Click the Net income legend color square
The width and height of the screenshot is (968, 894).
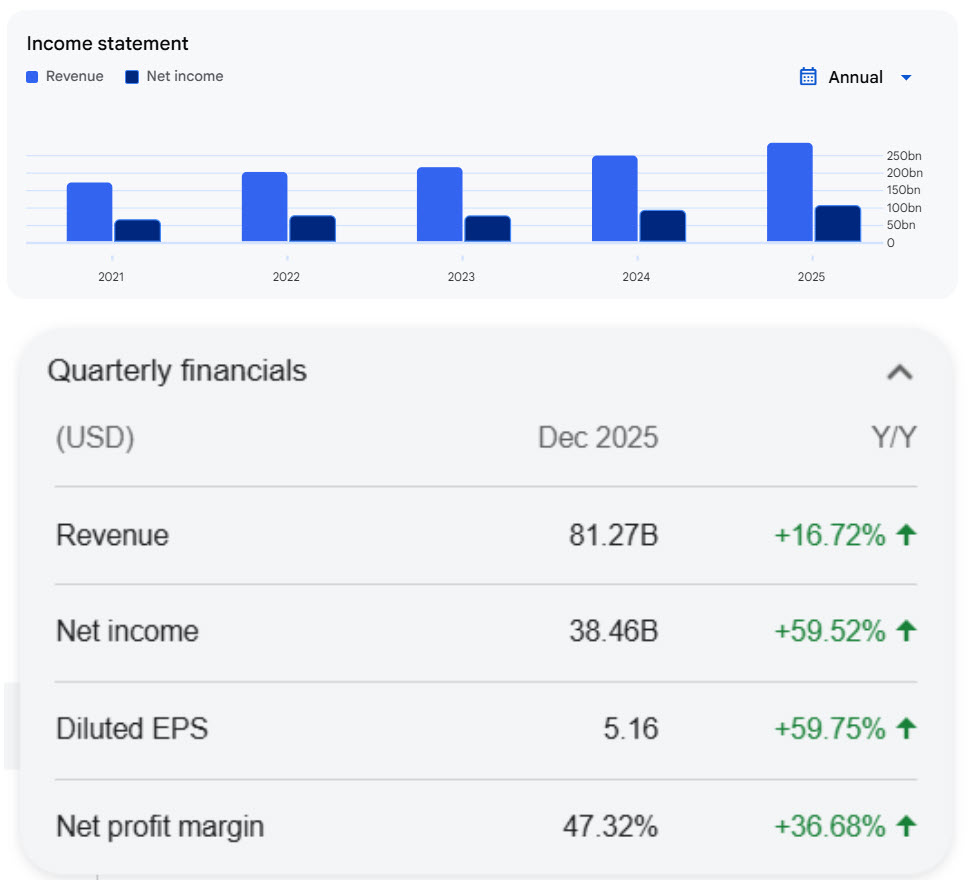point(132,77)
